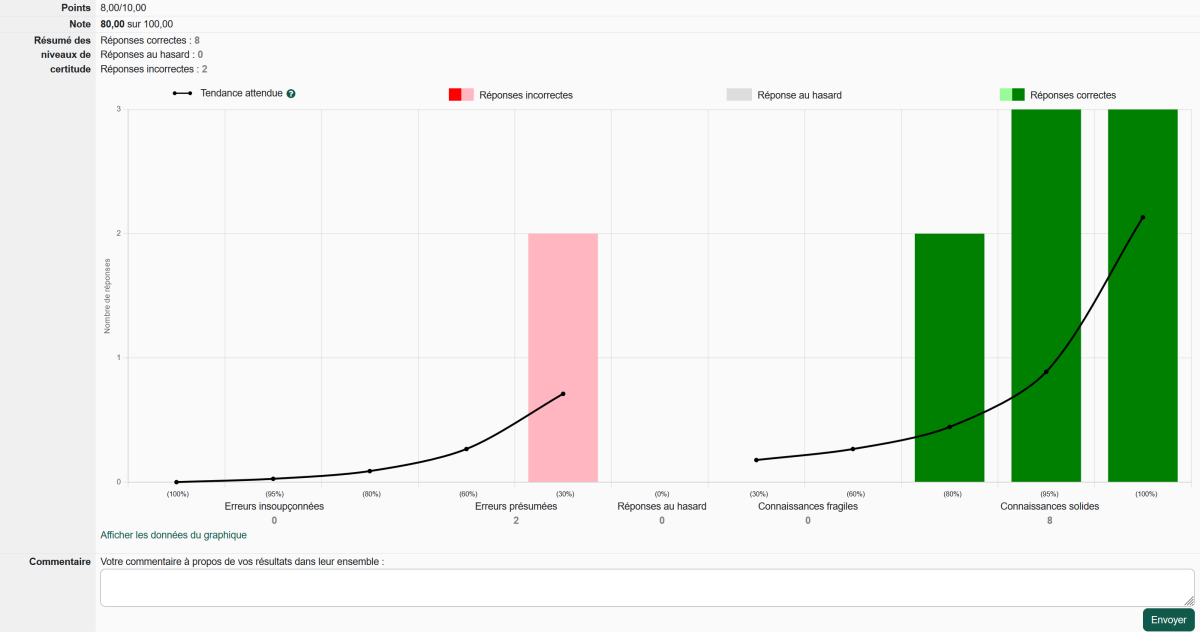Click the highest trend line point at right
The image size is (1200, 634).
(1142, 217)
